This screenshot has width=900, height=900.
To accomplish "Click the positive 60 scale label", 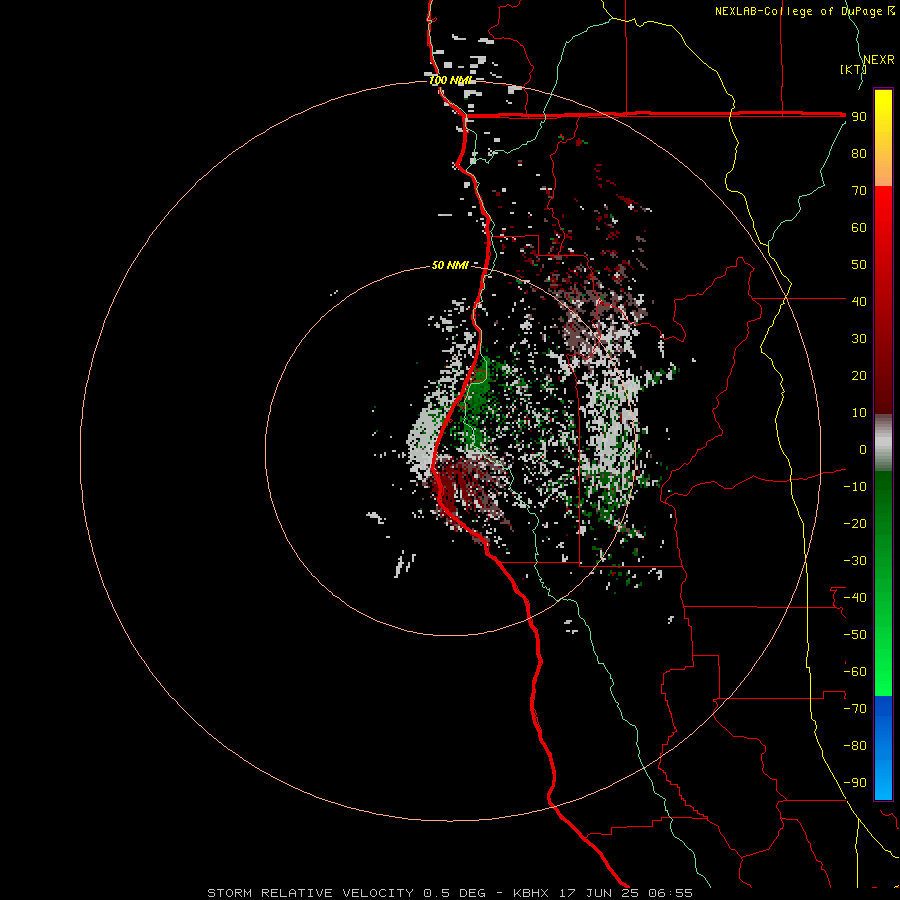I will tap(859, 228).
